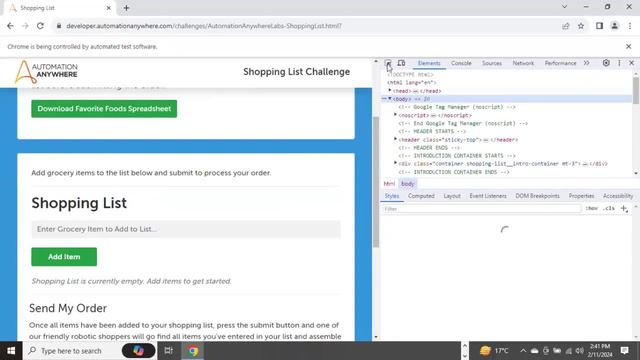
Task: Click the address bar URL
Action: click(204, 26)
